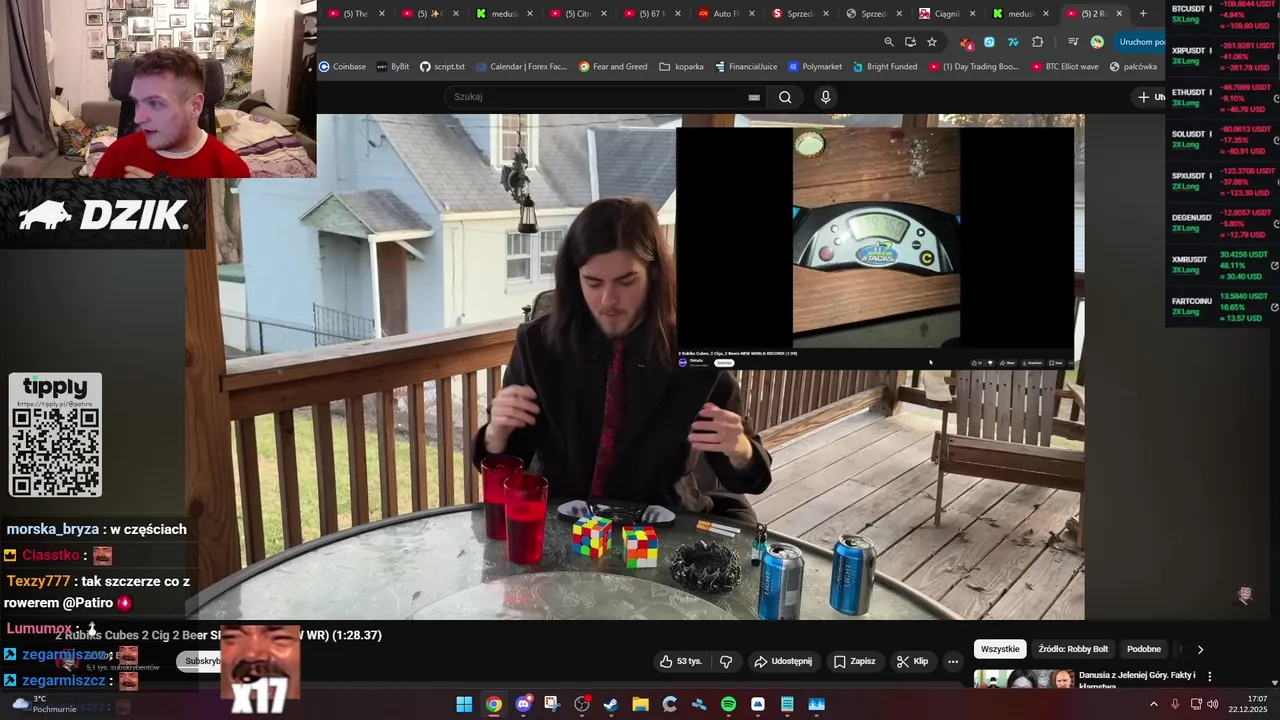1280x720 pixels.
Task: Open the ByBit bookmark
Action: coord(393,67)
